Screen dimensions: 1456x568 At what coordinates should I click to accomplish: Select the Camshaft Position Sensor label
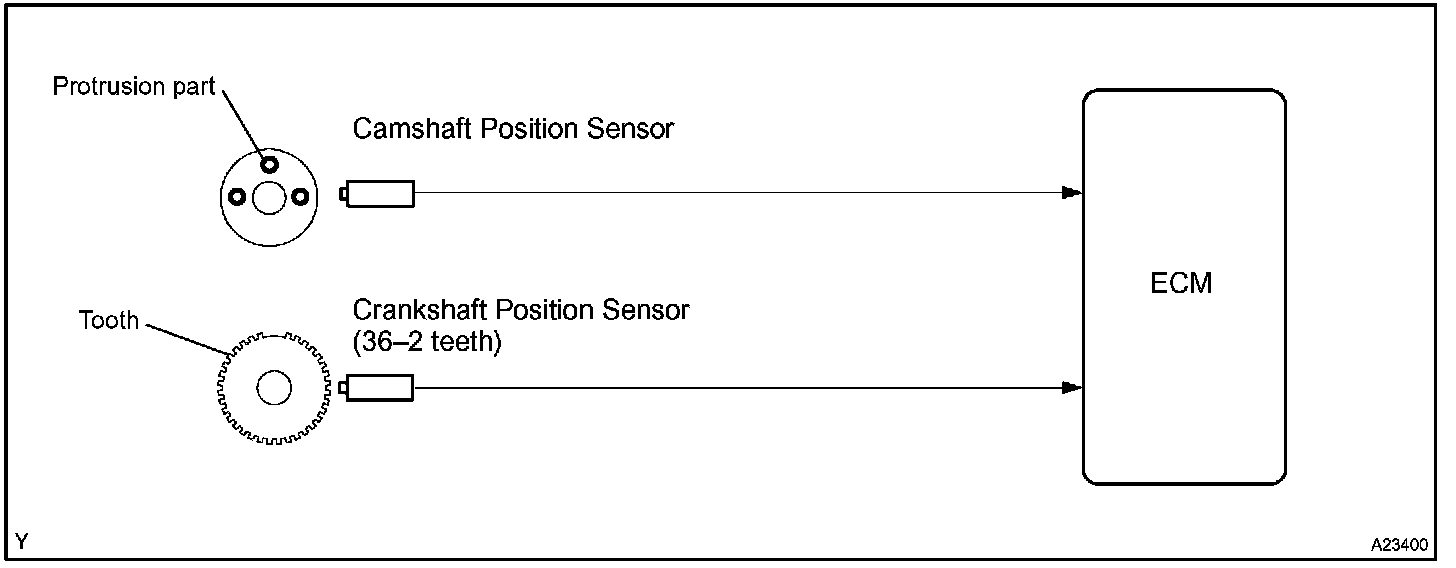[514, 129]
